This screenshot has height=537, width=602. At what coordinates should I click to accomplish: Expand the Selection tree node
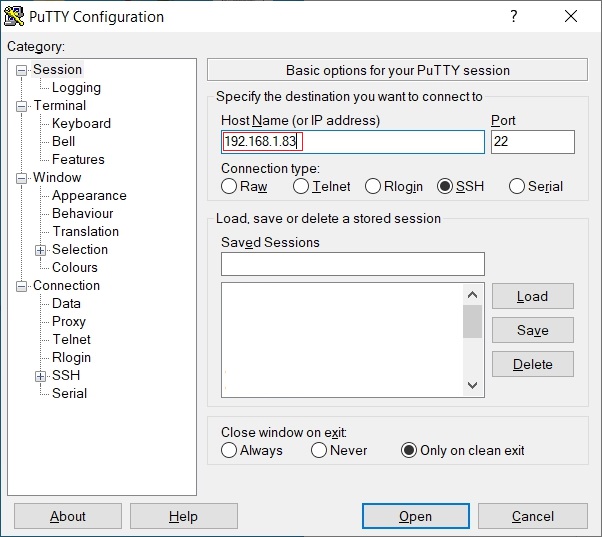41,250
